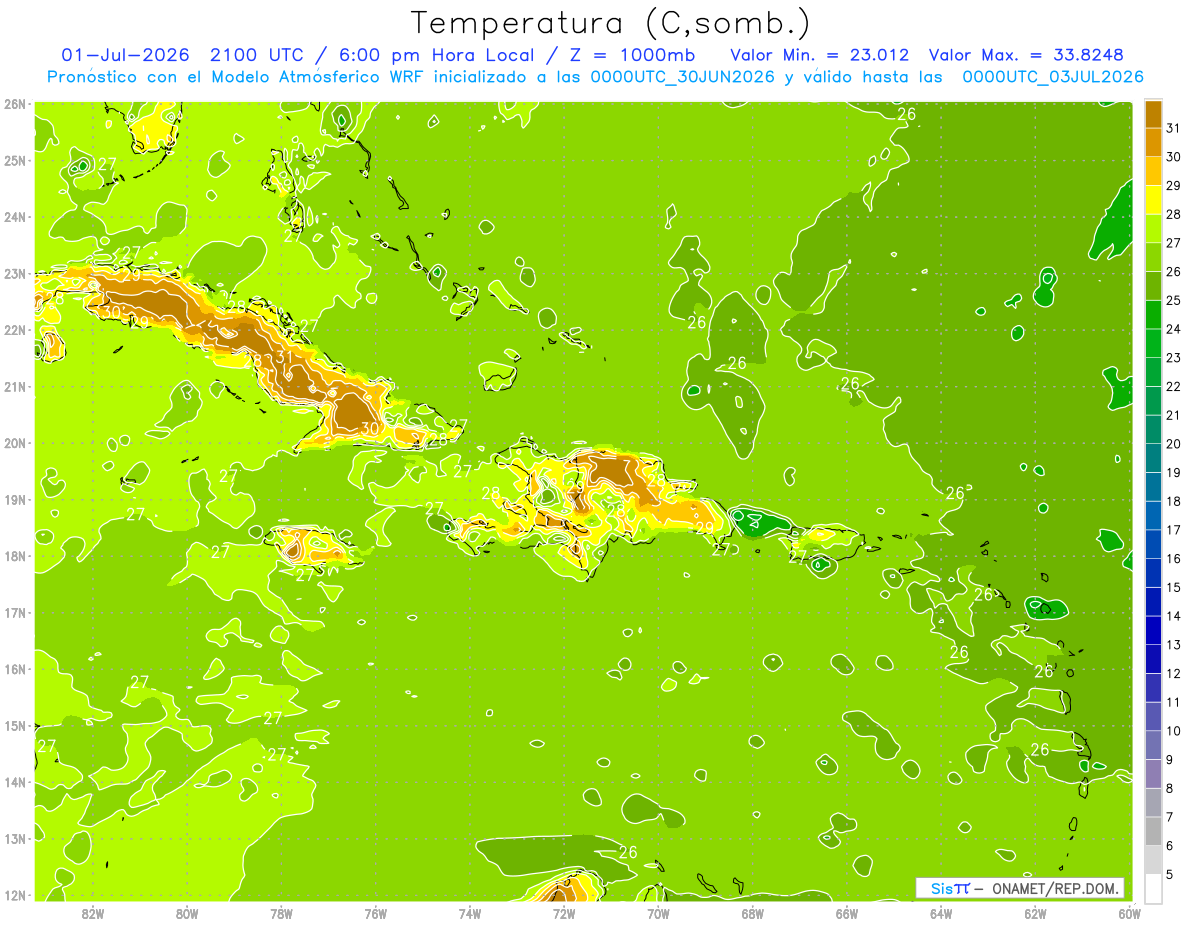This screenshot has height=927, width=1200.
Task: Click the 22N latitude axis label
Action: pos(15,330)
